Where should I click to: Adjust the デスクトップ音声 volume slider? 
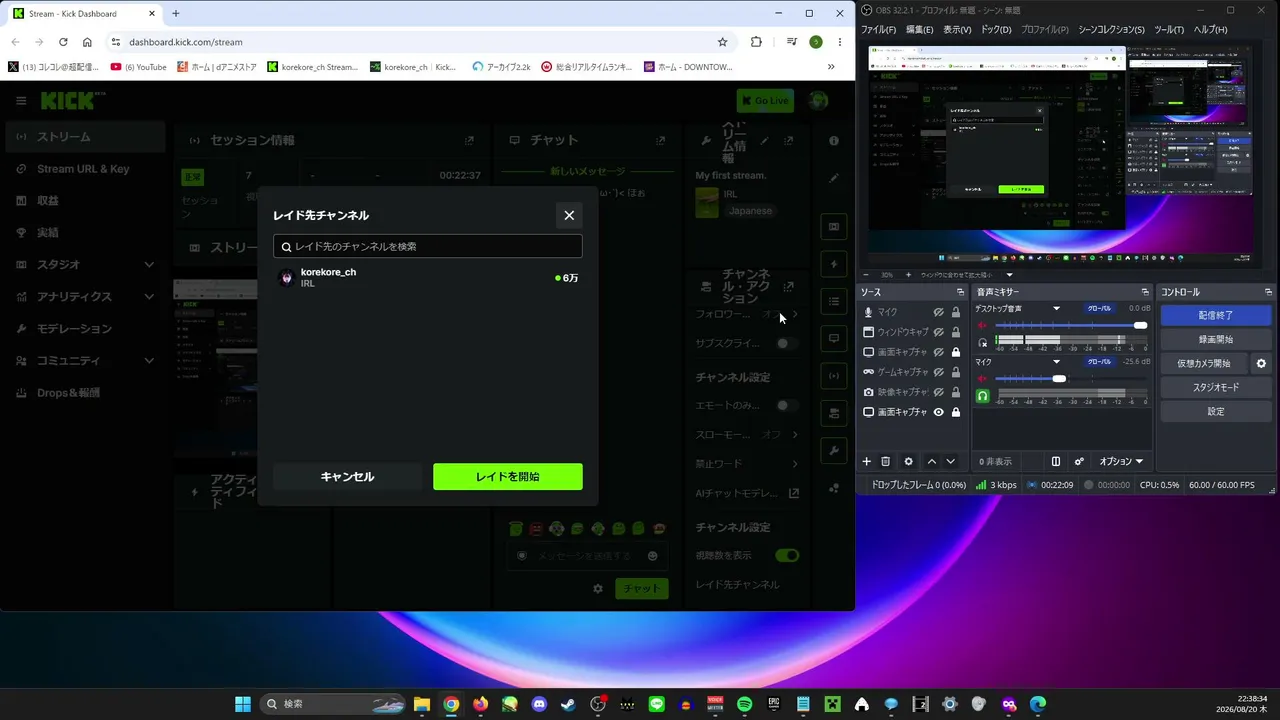click(1071, 326)
